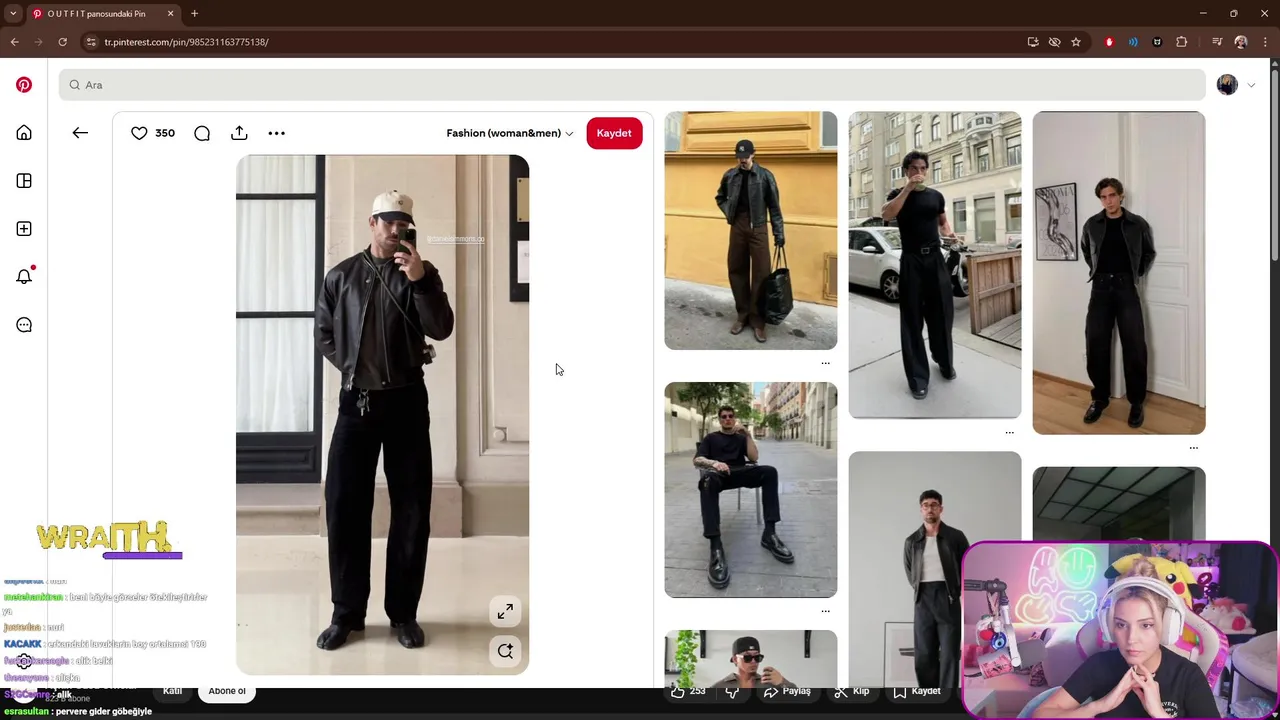Image resolution: width=1280 pixels, height=720 pixels.
Task: Click Chrome back navigation arrow
Action: coord(15,42)
